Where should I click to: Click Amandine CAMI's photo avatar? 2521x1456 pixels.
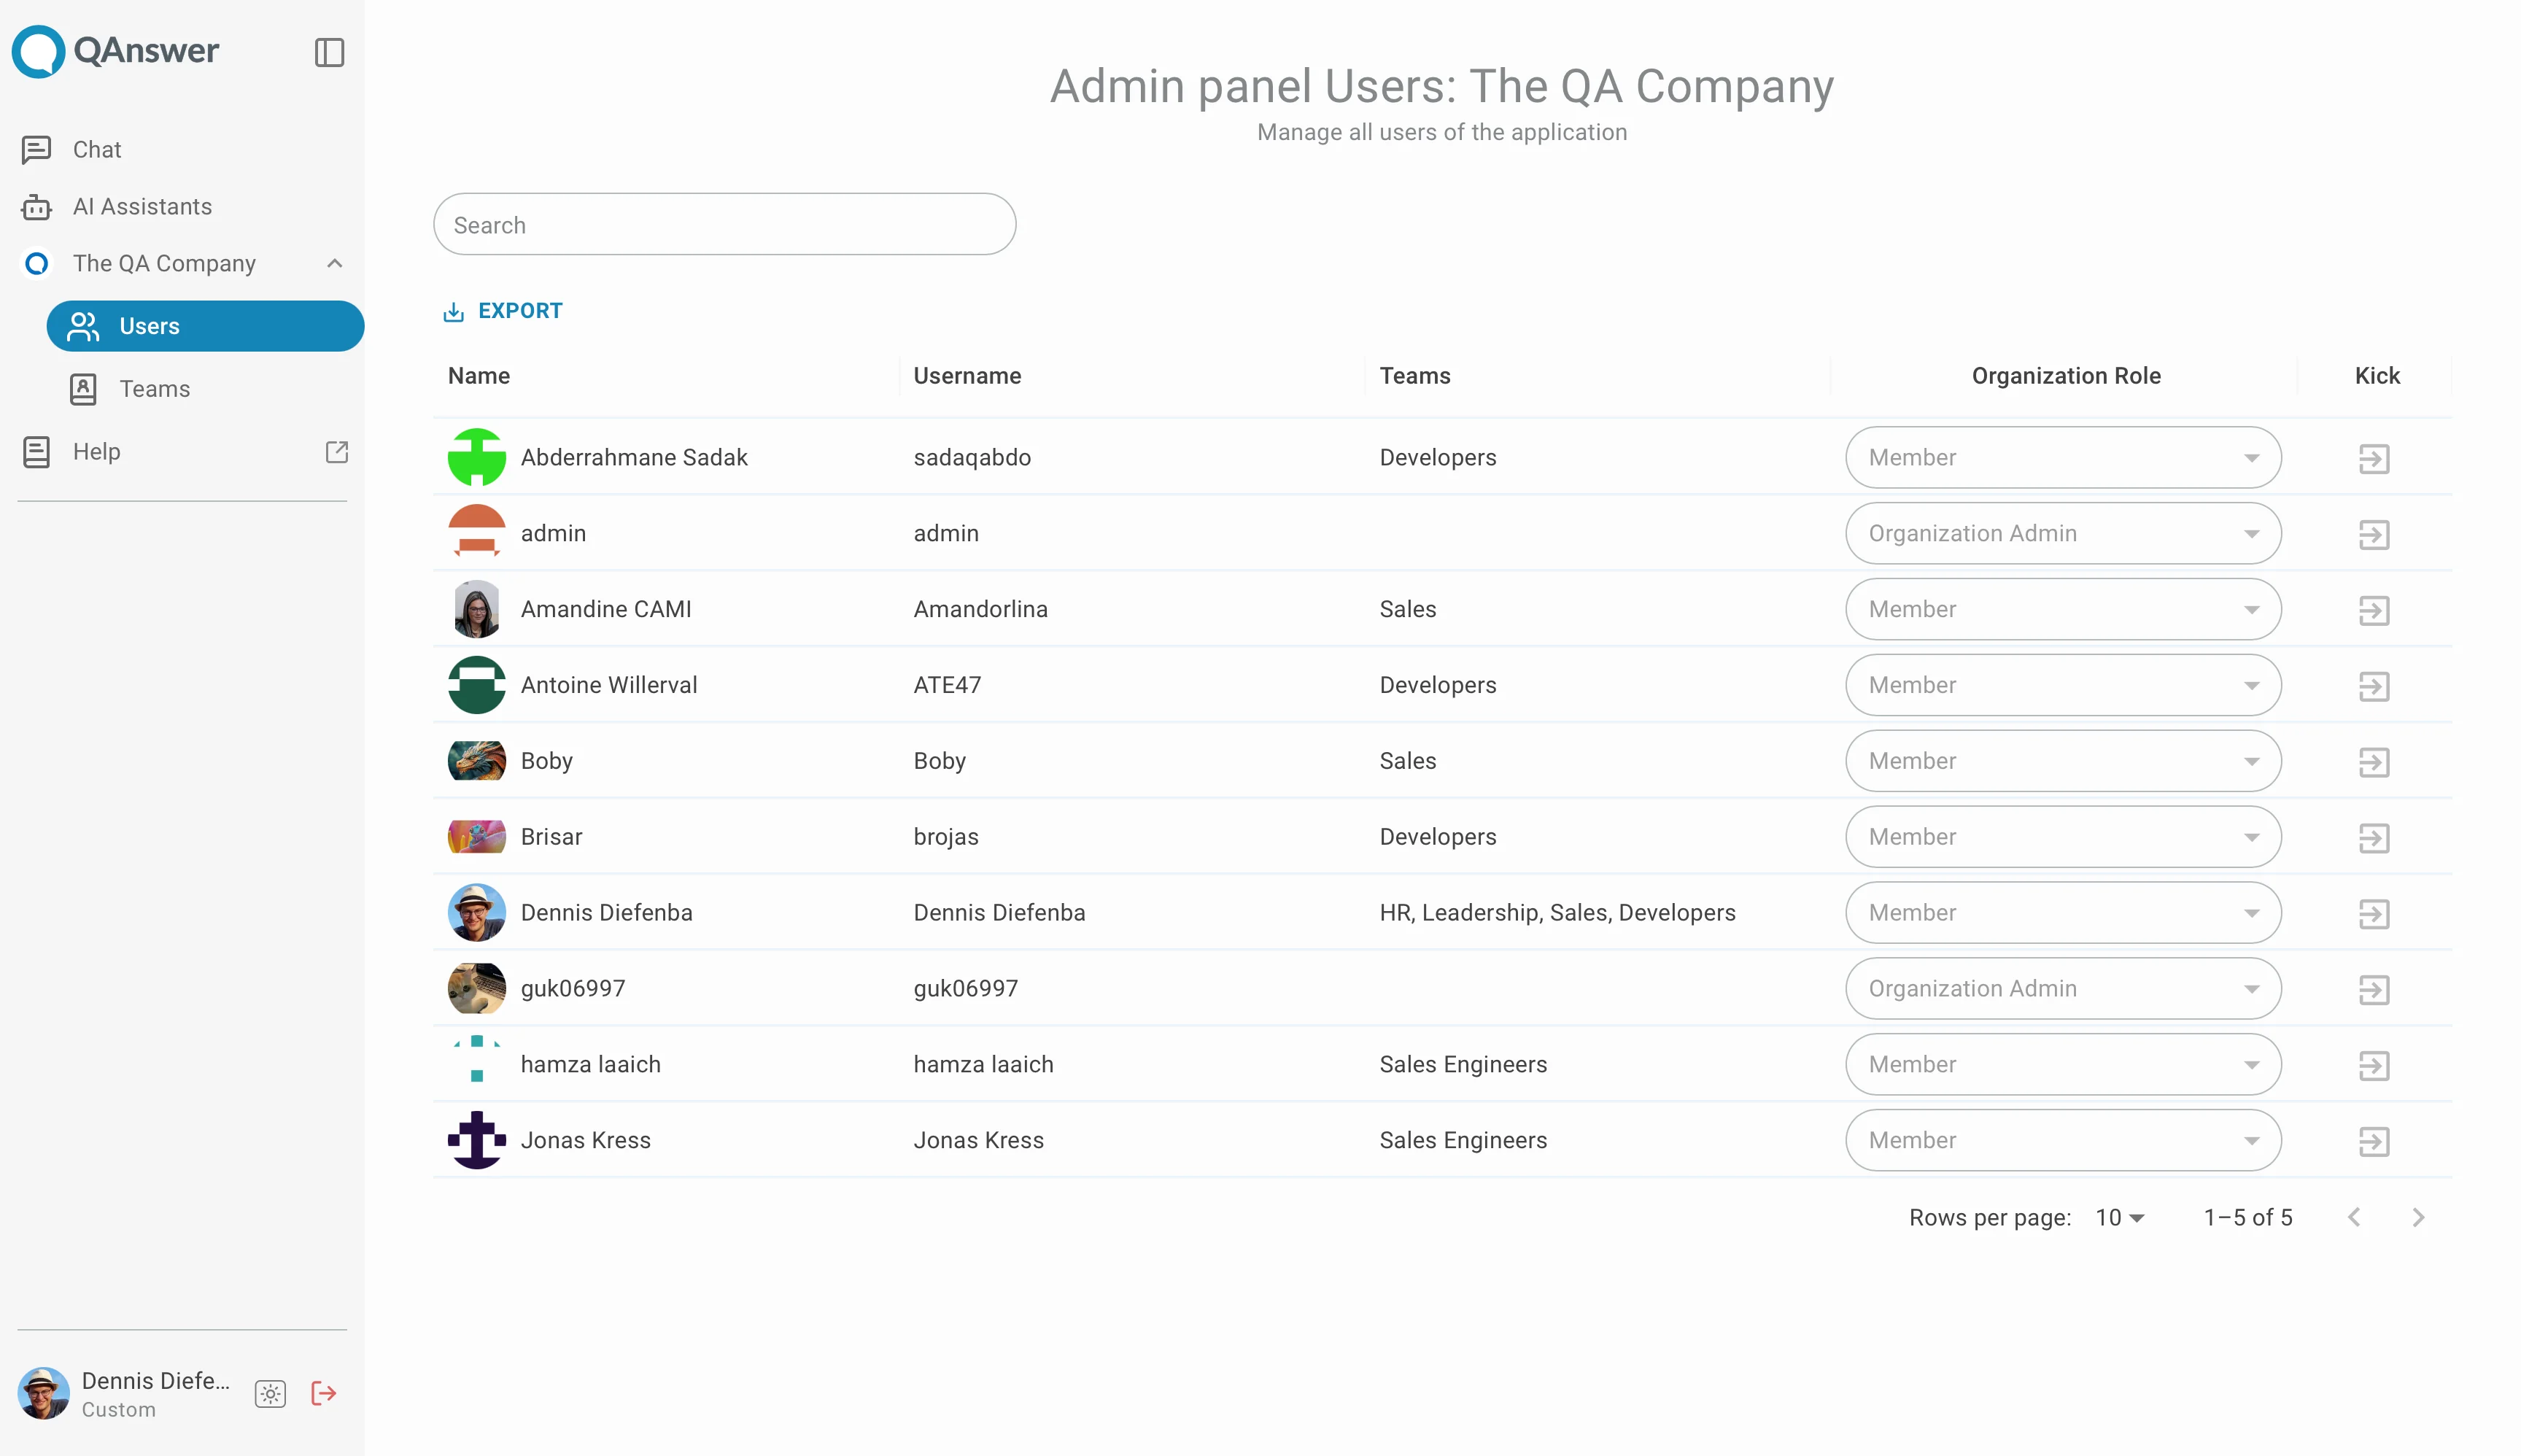coord(476,609)
